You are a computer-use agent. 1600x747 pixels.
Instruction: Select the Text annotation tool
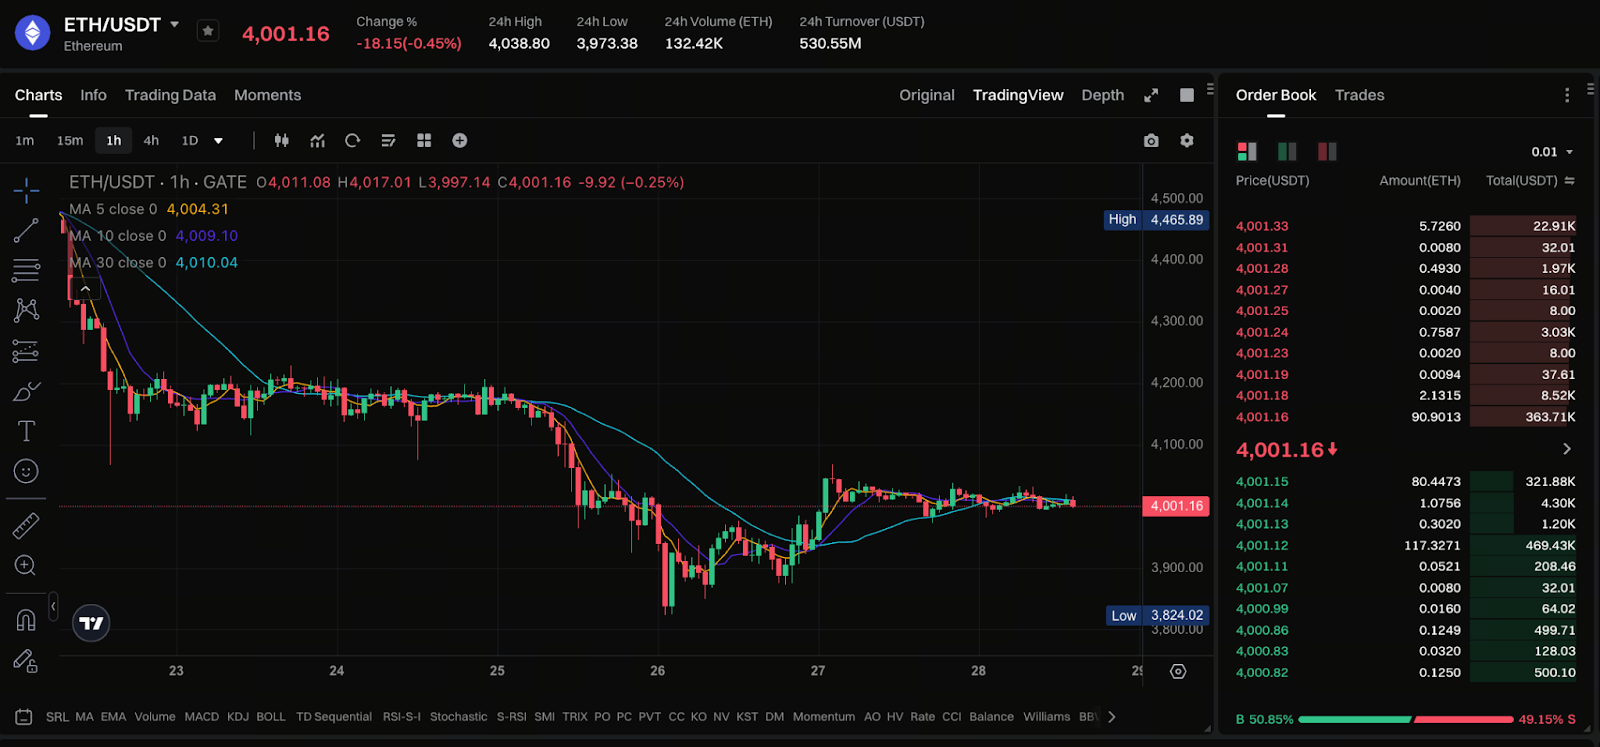click(x=26, y=431)
